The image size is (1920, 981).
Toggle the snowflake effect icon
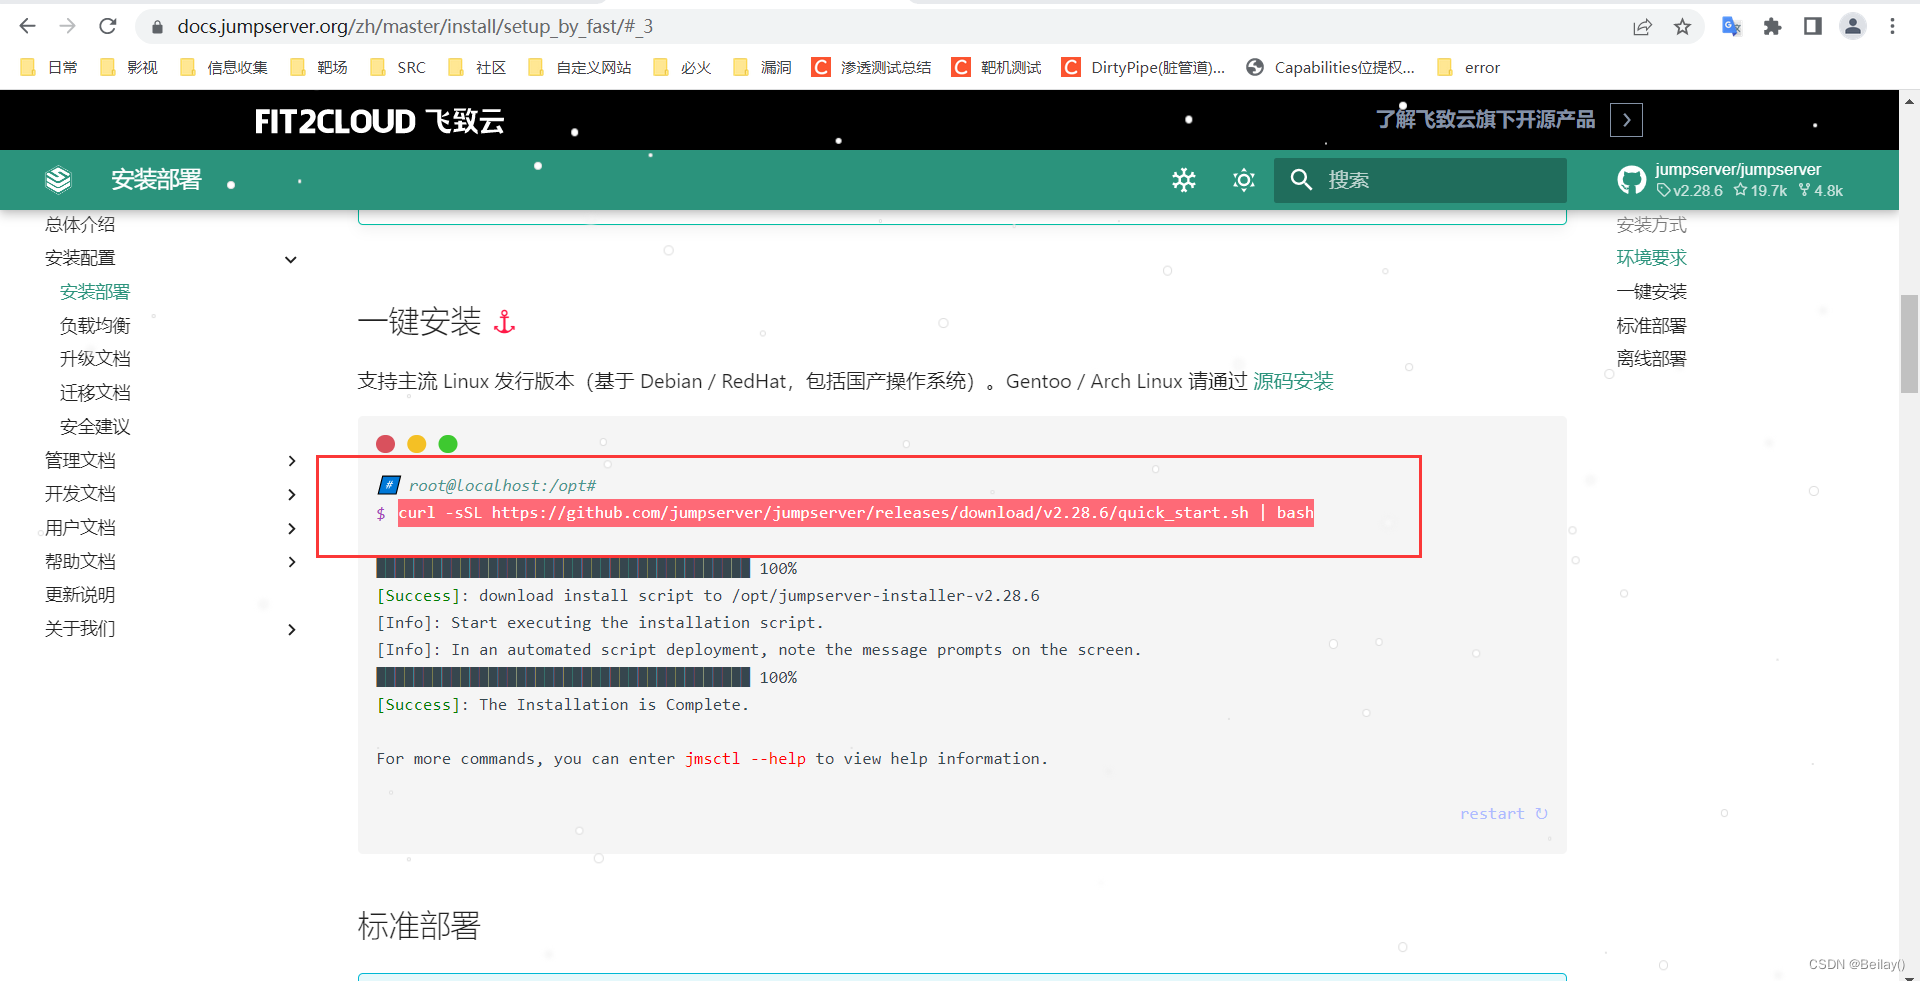click(x=1184, y=180)
